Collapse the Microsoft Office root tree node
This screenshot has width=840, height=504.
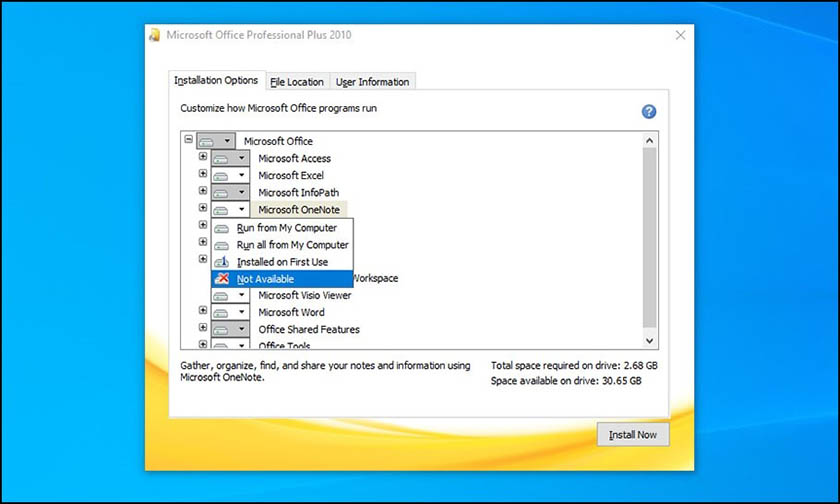[188, 140]
